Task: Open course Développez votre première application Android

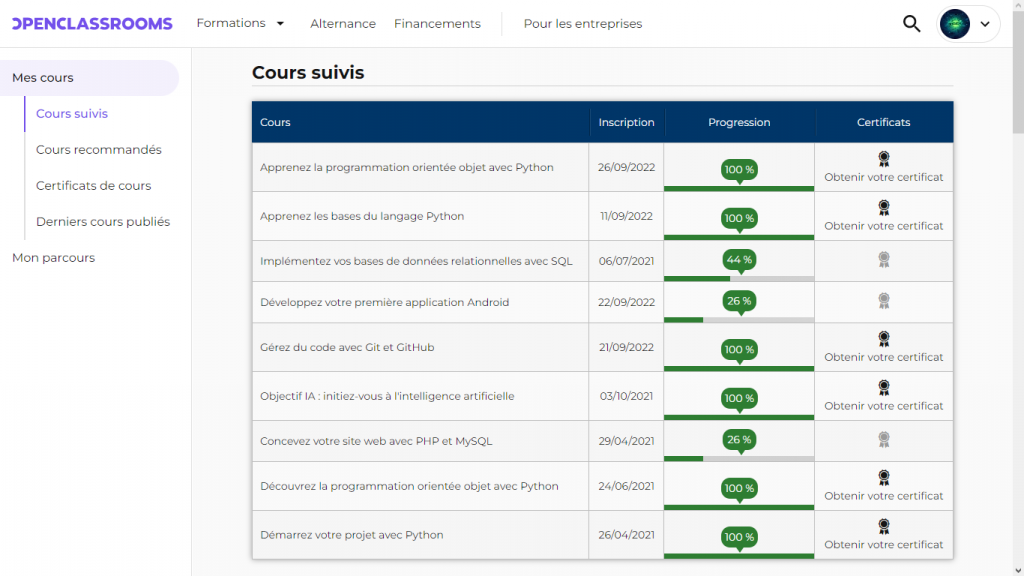Action: (384, 302)
